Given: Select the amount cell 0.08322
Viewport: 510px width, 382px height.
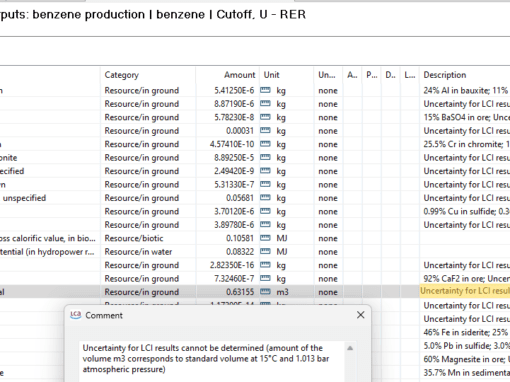Looking at the screenshot, I should [228, 252].
